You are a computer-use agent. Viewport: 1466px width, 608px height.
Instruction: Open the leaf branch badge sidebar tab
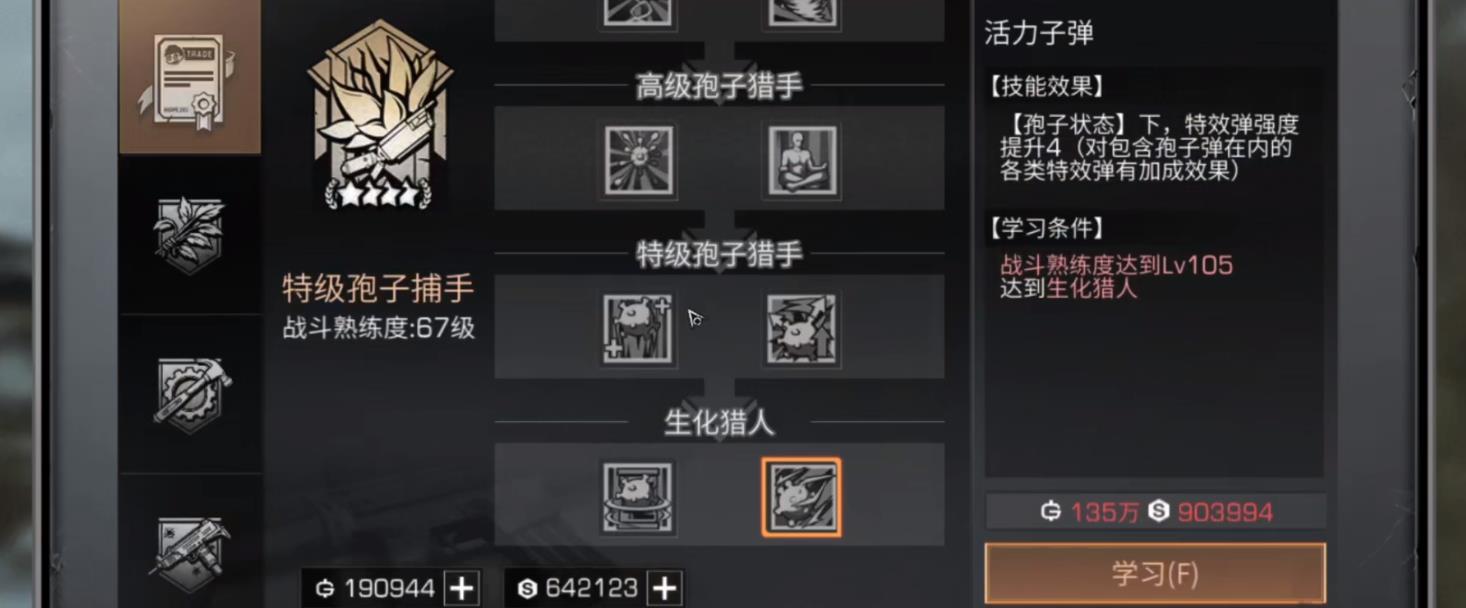190,234
